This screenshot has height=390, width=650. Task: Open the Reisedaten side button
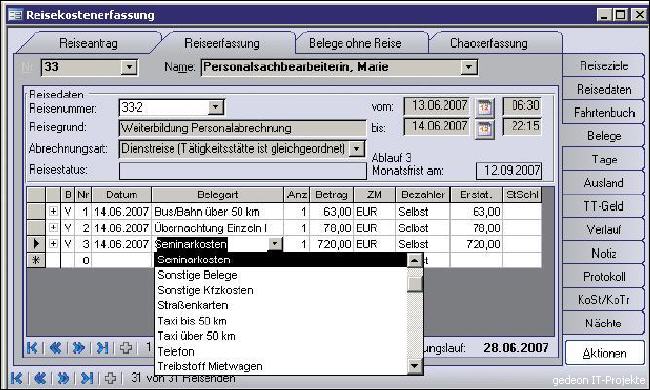(x=604, y=89)
